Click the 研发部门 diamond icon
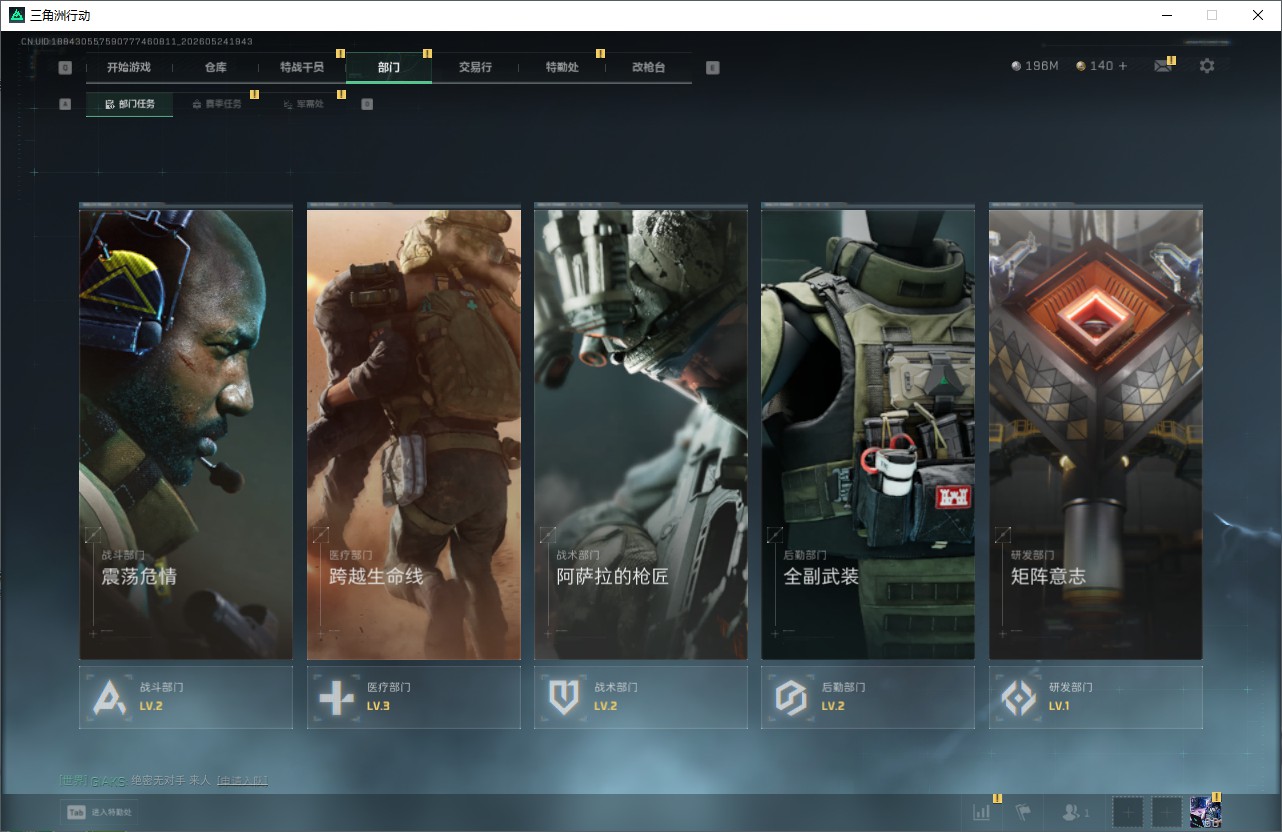This screenshot has height=832, width=1282. click(1019, 697)
